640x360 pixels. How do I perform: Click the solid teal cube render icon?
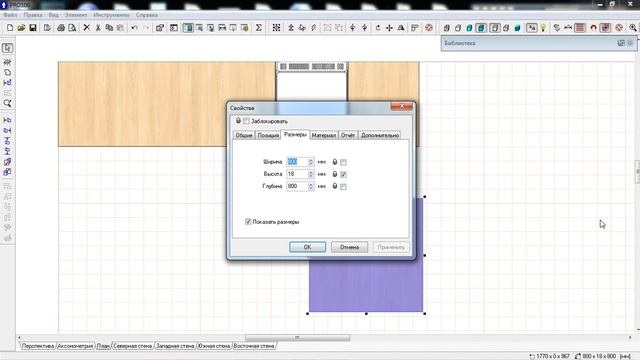tap(517, 28)
